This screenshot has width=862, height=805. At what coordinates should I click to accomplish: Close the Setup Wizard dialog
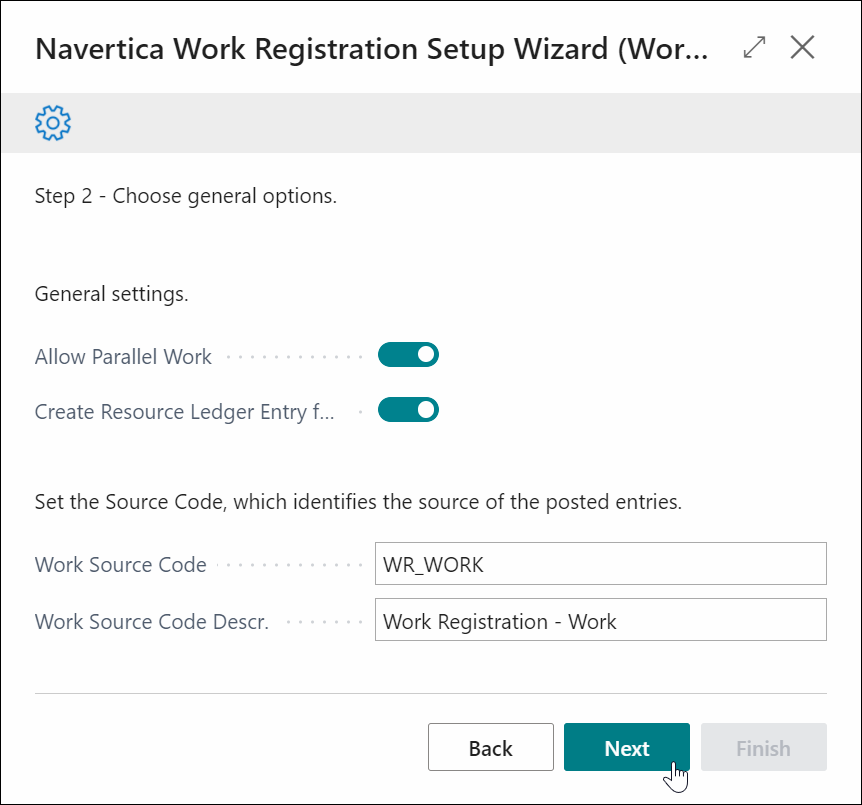[x=803, y=47]
